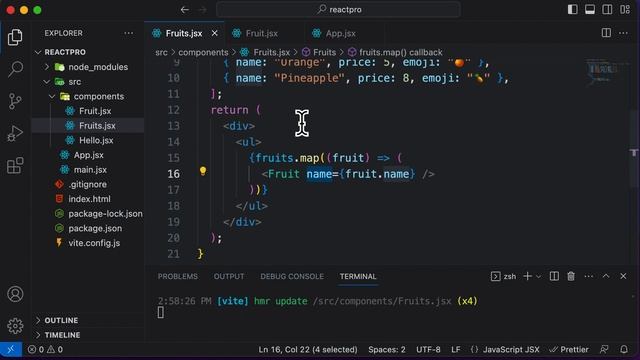This screenshot has height=360, width=640.
Task: Kill terminal with the trash icon
Action: tap(571, 276)
